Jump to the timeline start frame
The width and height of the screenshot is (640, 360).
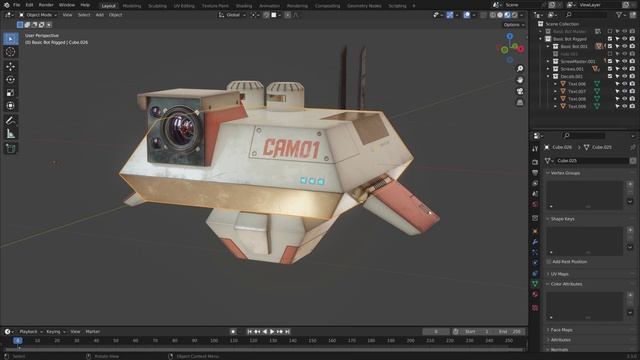tap(250, 332)
